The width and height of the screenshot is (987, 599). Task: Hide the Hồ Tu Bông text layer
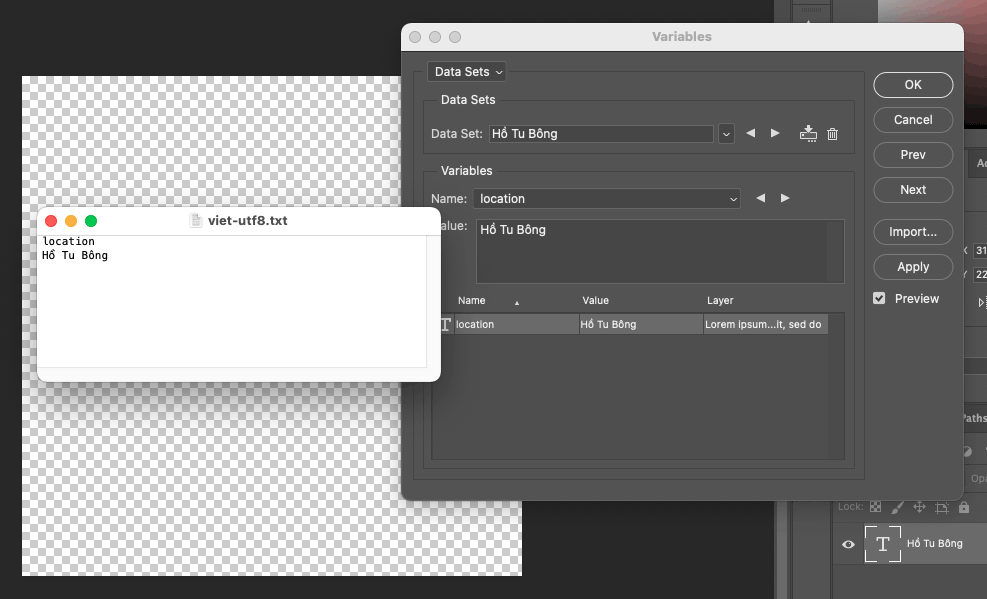pos(848,544)
